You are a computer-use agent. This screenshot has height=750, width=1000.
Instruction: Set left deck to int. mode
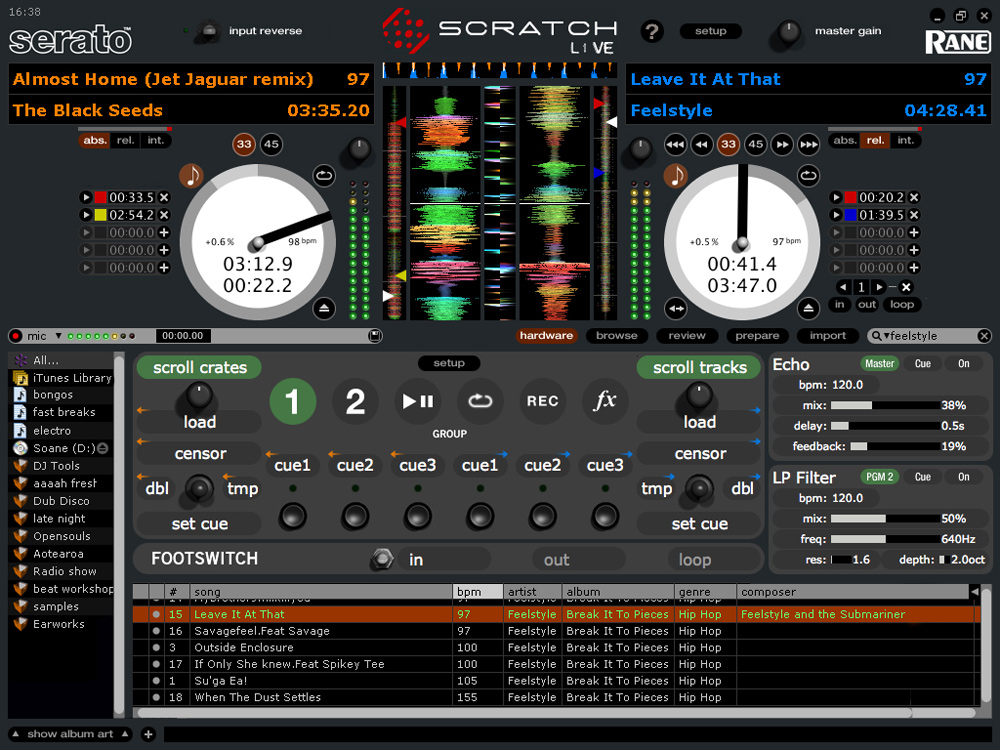156,140
